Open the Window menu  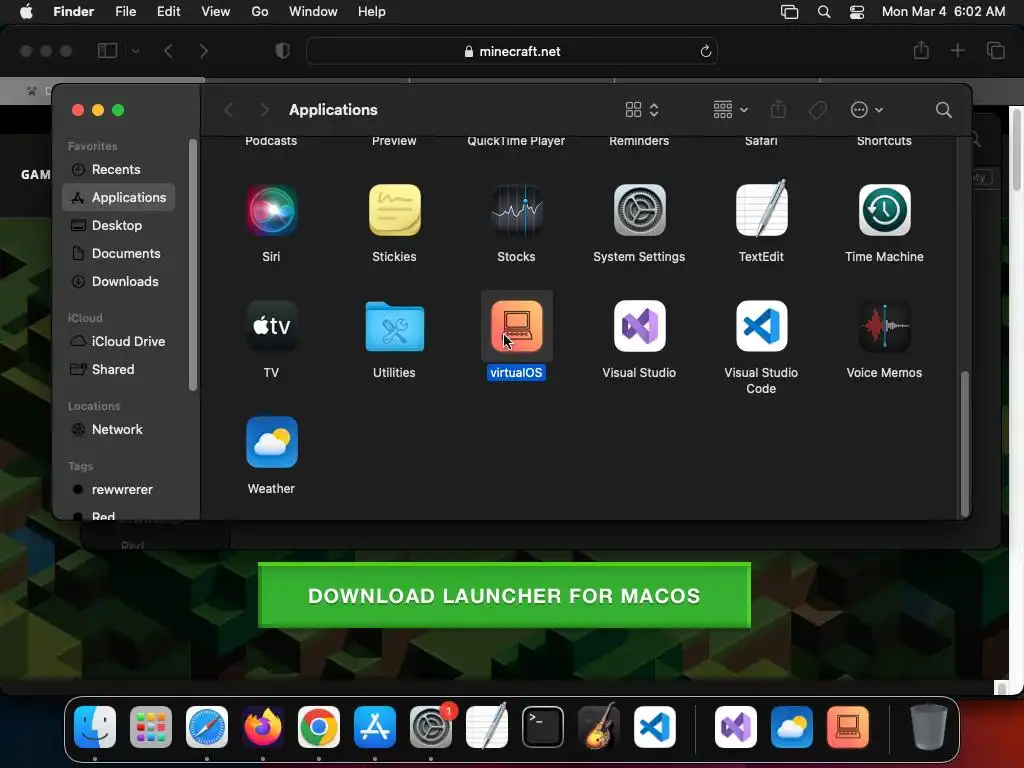pos(313,12)
